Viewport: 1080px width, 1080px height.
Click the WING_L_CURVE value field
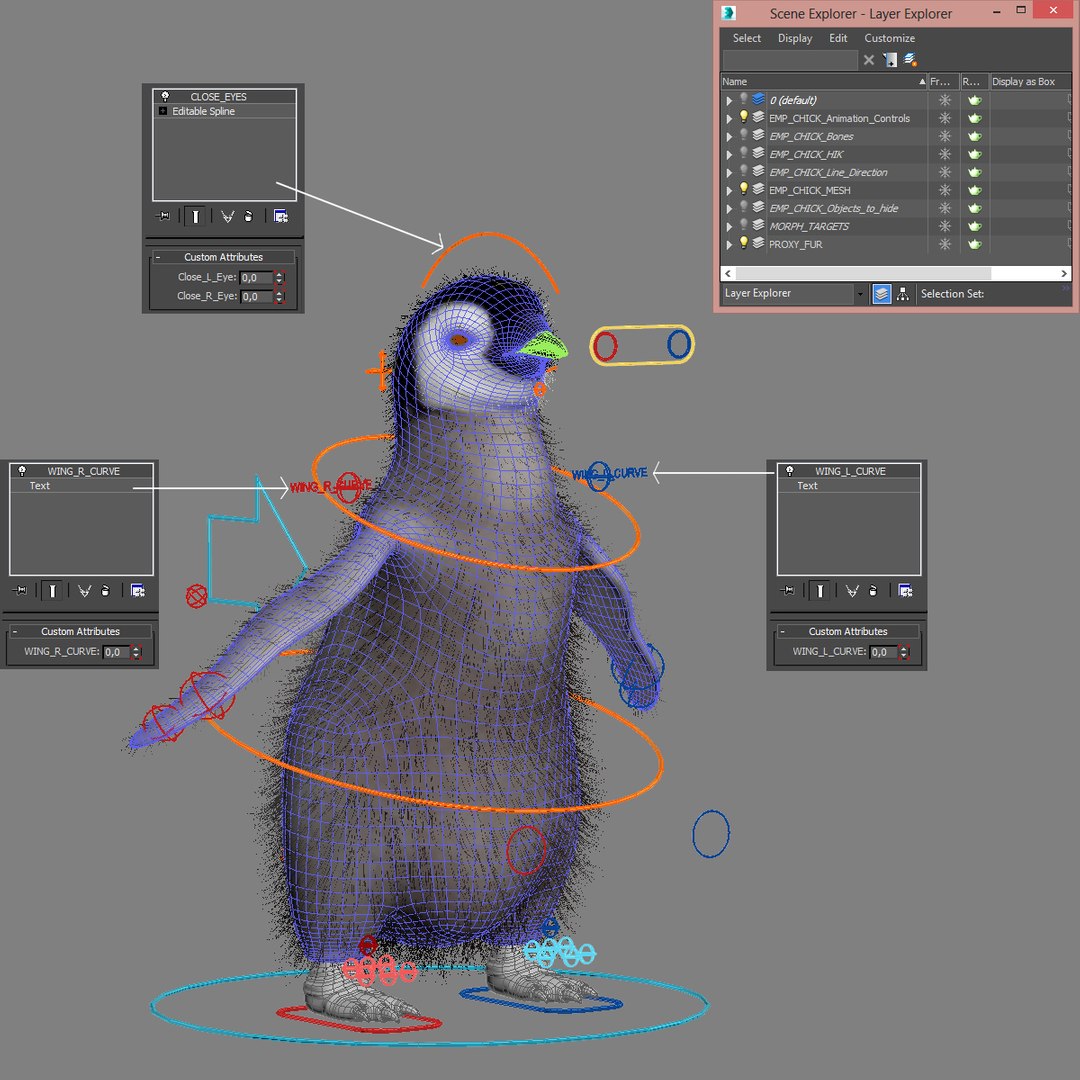(x=883, y=652)
